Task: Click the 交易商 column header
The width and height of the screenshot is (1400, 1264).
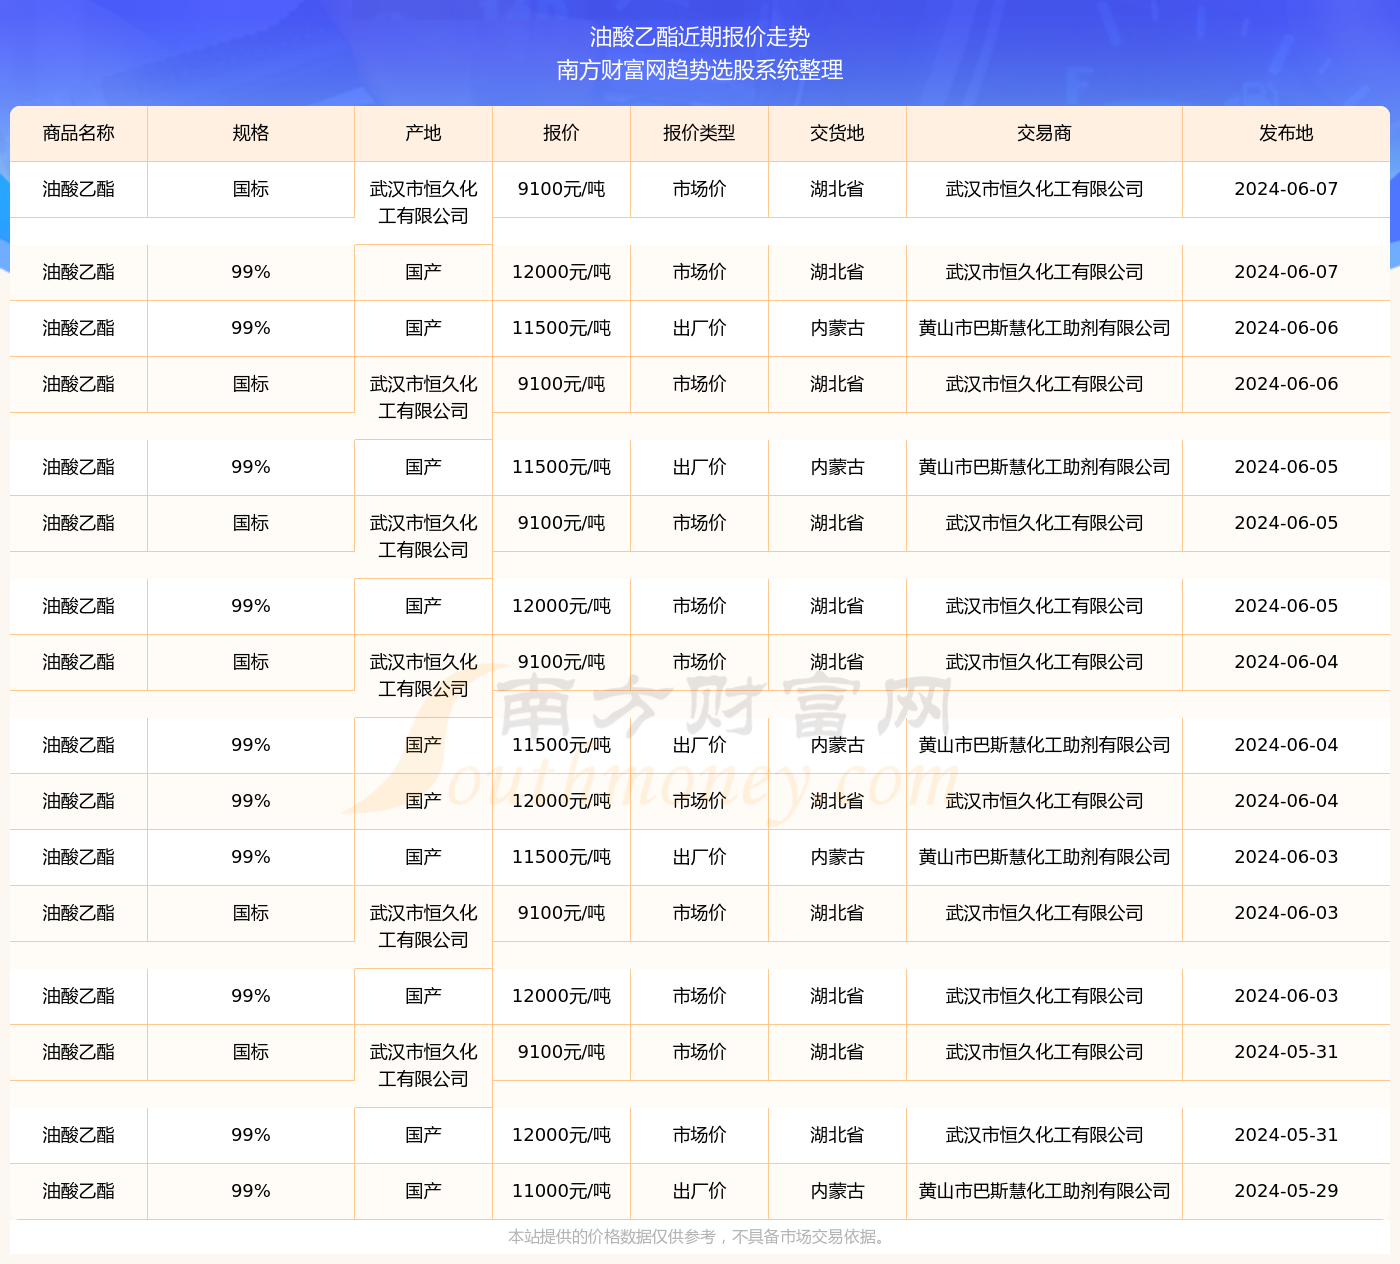Action: pyautogui.click(x=1044, y=133)
